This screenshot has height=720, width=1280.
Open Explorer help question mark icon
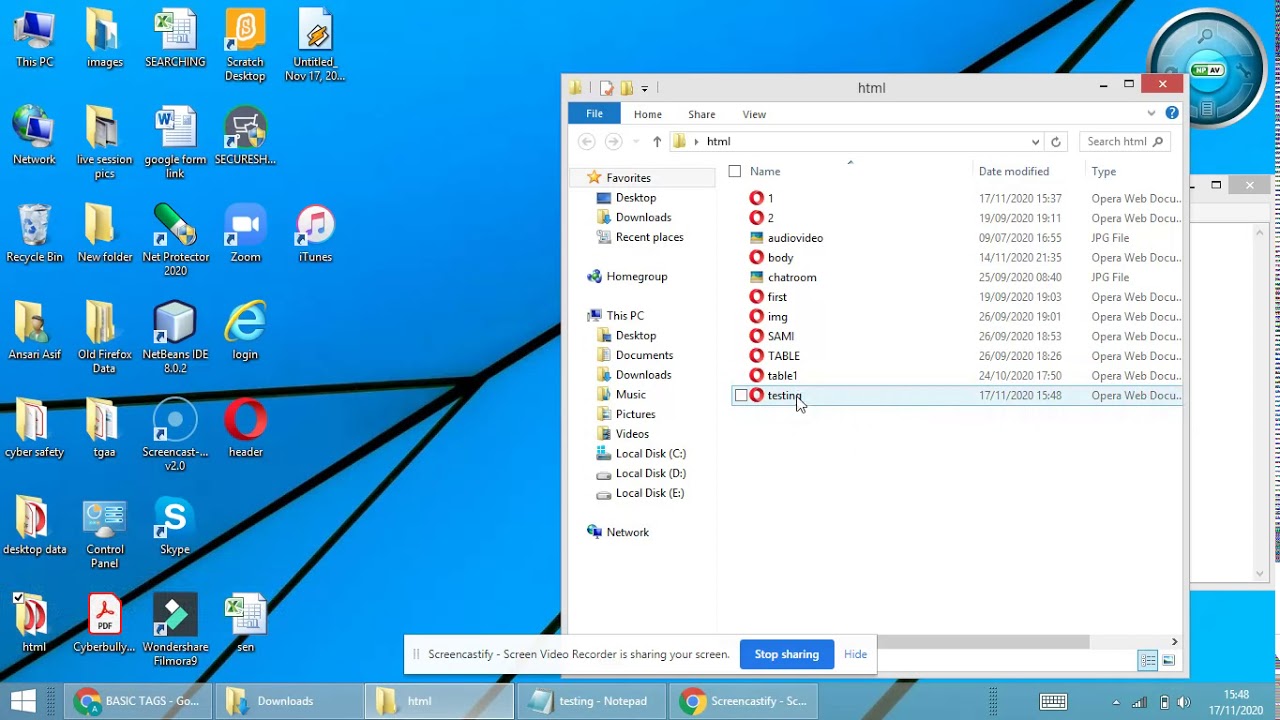pyautogui.click(x=1172, y=113)
